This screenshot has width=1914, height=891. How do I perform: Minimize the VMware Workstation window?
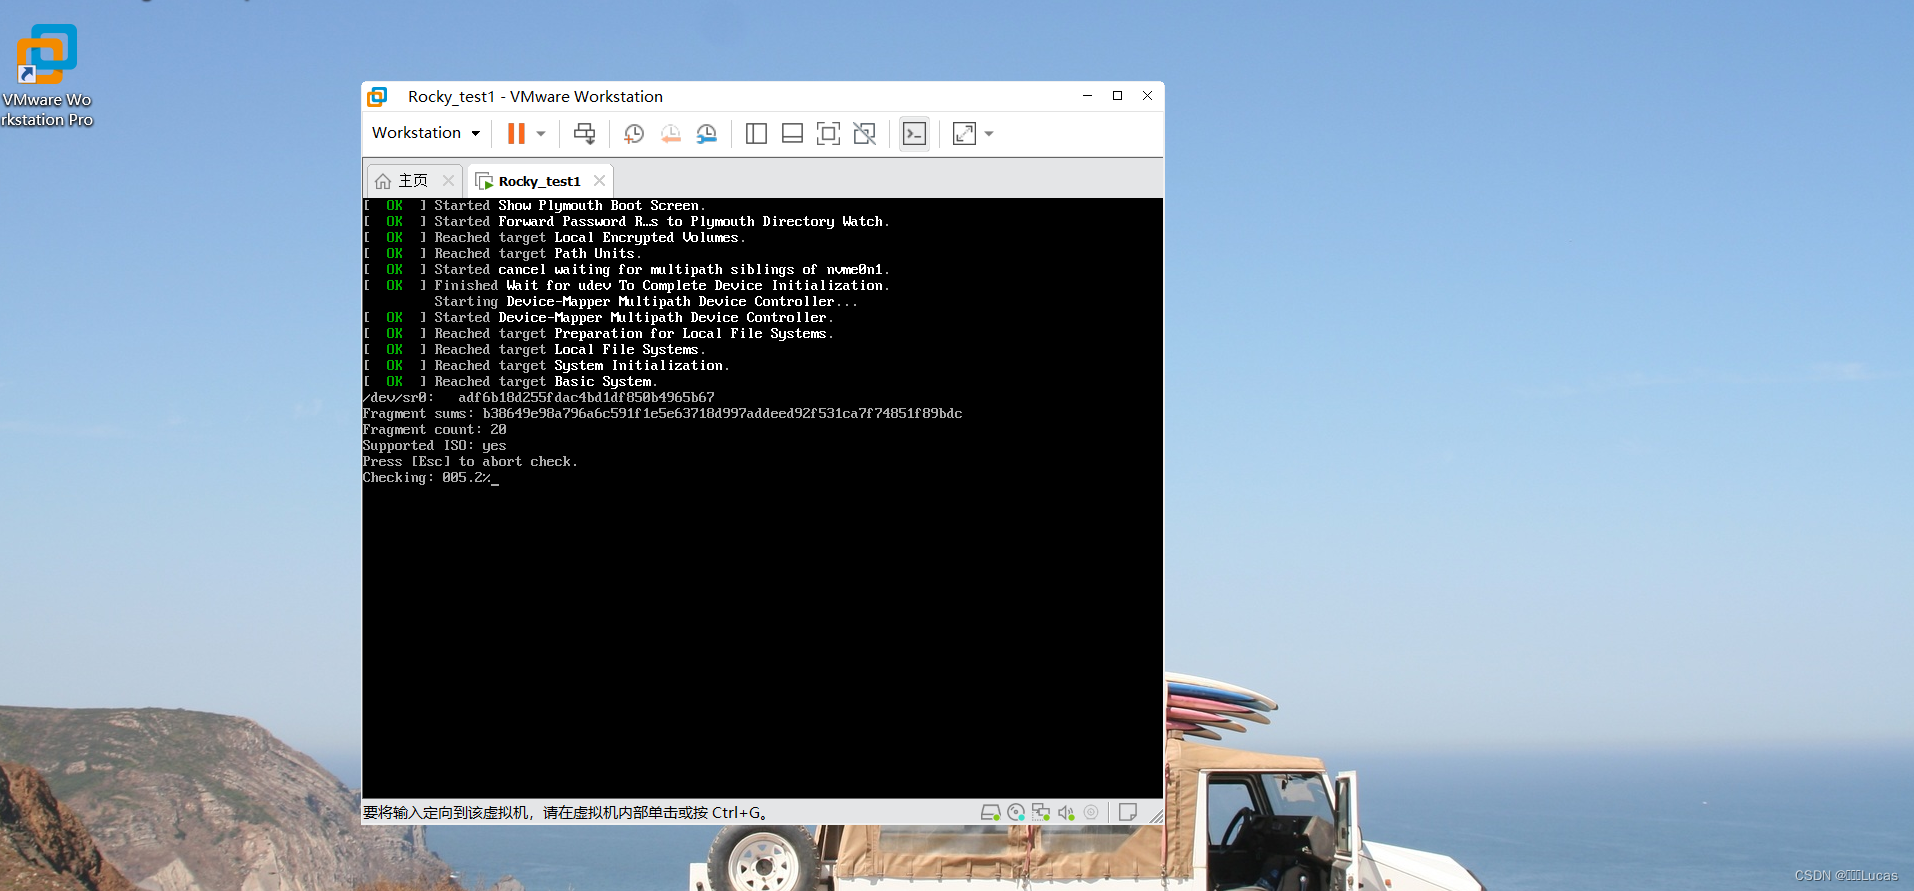pyautogui.click(x=1087, y=96)
